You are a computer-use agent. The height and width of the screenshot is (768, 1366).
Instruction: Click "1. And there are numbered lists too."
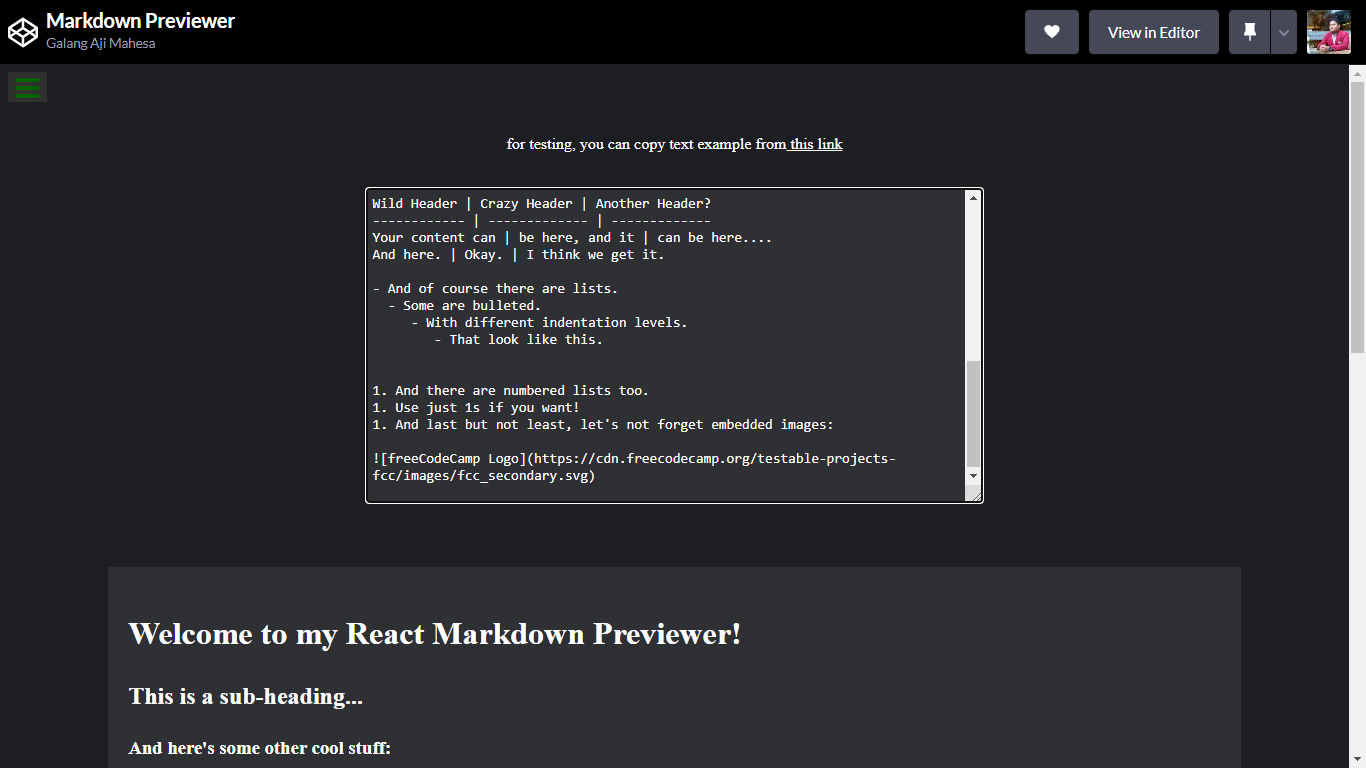(x=511, y=390)
